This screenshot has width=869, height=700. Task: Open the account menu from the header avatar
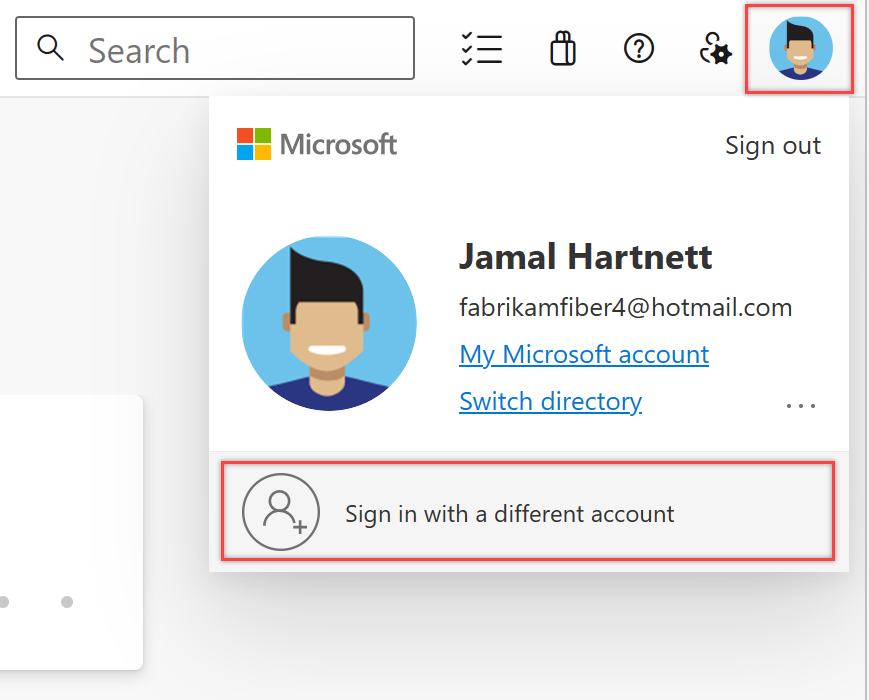pos(799,47)
